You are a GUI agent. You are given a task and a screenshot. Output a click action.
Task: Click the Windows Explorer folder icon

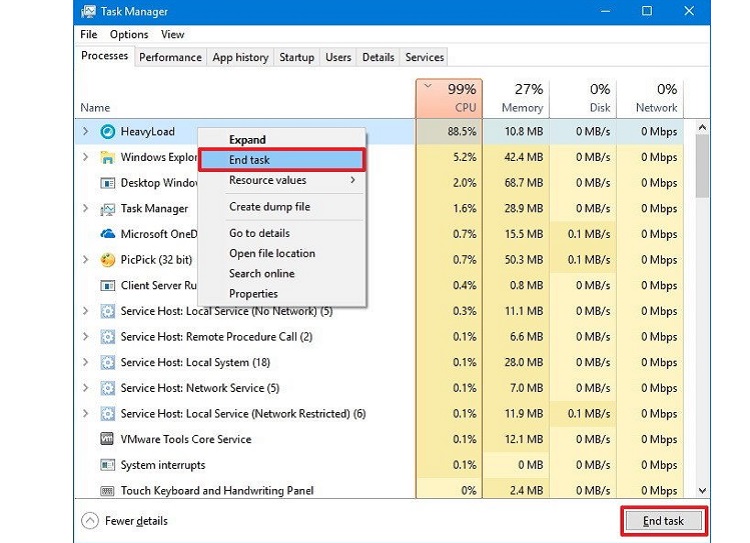pyautogui.click(x=108, y=157)
